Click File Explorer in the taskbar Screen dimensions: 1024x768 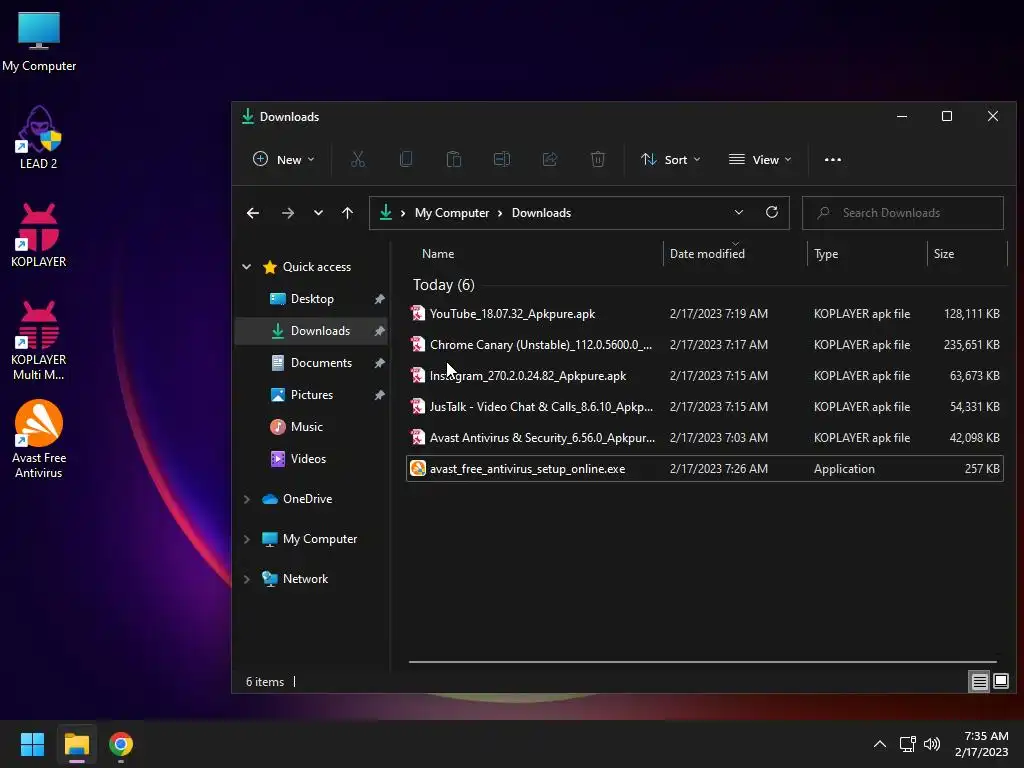[76, 744]
